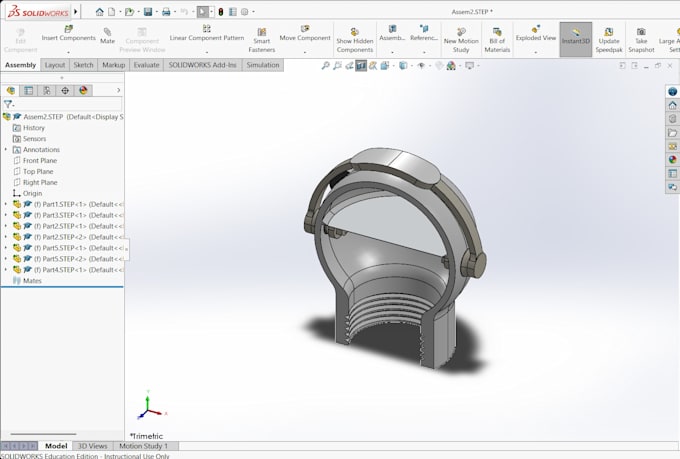The image size is (680, 459).
Task: Expand Part1.STEP<1> component
Action: 6,204
